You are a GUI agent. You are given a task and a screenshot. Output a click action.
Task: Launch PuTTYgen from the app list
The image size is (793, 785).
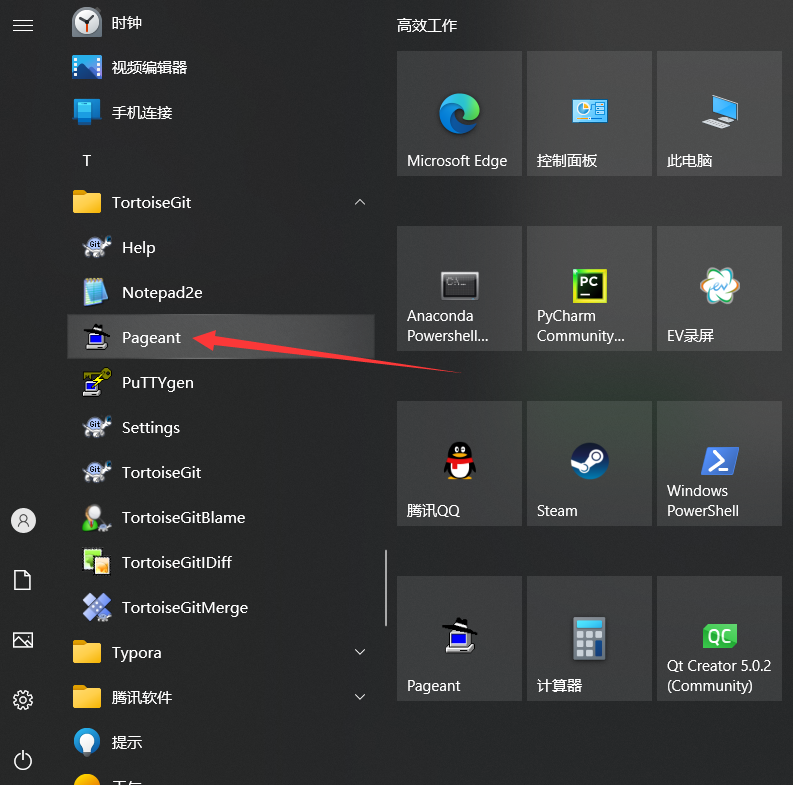(x=157, y=383)
